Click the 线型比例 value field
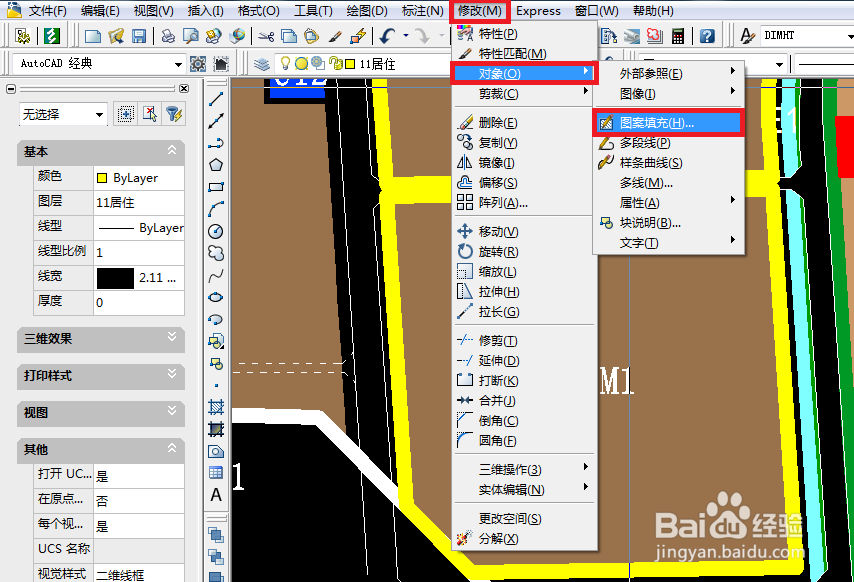 pos(139,253)
